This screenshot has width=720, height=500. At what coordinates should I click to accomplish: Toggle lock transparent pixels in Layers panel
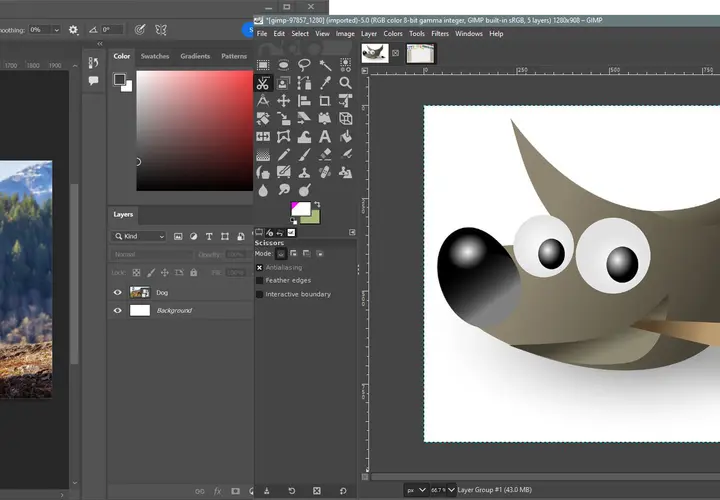click(x=136, y=273)
